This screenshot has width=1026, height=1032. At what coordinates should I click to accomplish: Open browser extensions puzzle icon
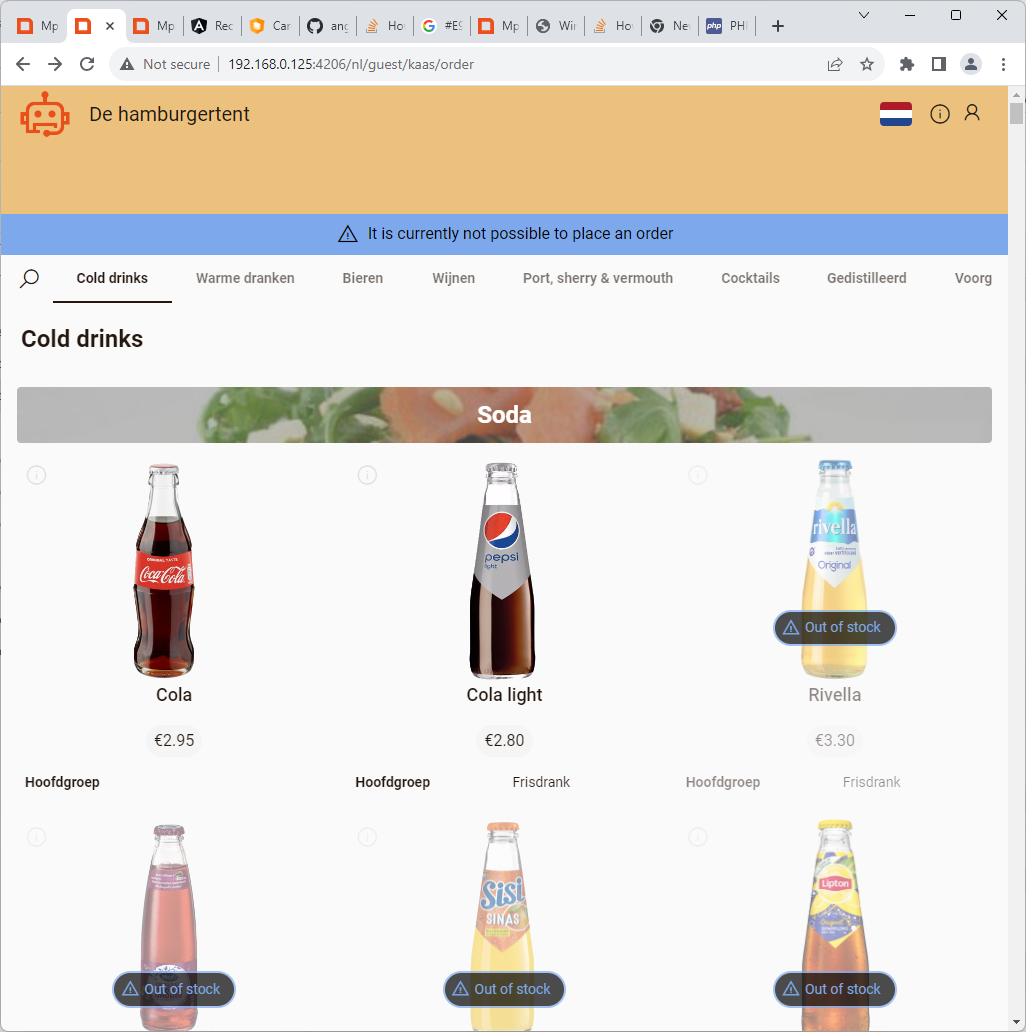pos(907,64)
